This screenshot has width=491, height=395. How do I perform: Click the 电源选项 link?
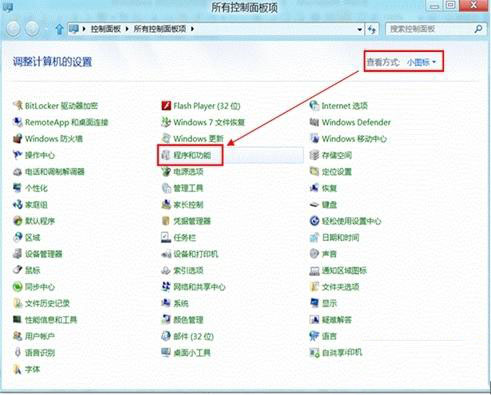(188, 172)
